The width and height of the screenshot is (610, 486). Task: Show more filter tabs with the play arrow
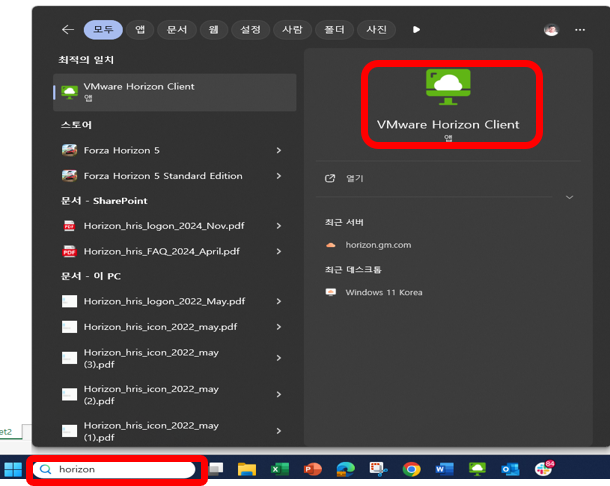(x=416, y=30)
